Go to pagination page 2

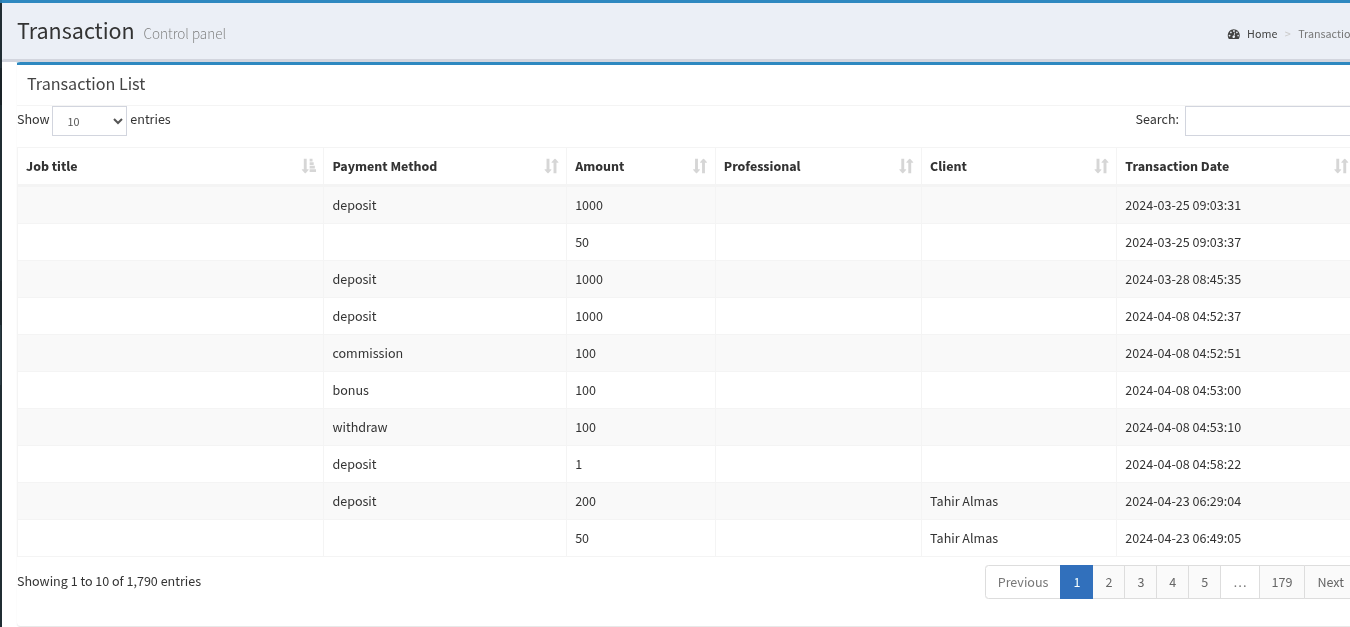(x=1108, y=582)
